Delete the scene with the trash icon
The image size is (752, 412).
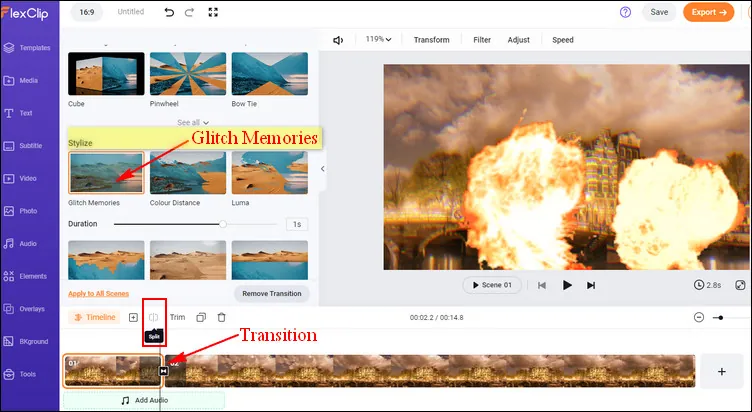click(222, 318)
